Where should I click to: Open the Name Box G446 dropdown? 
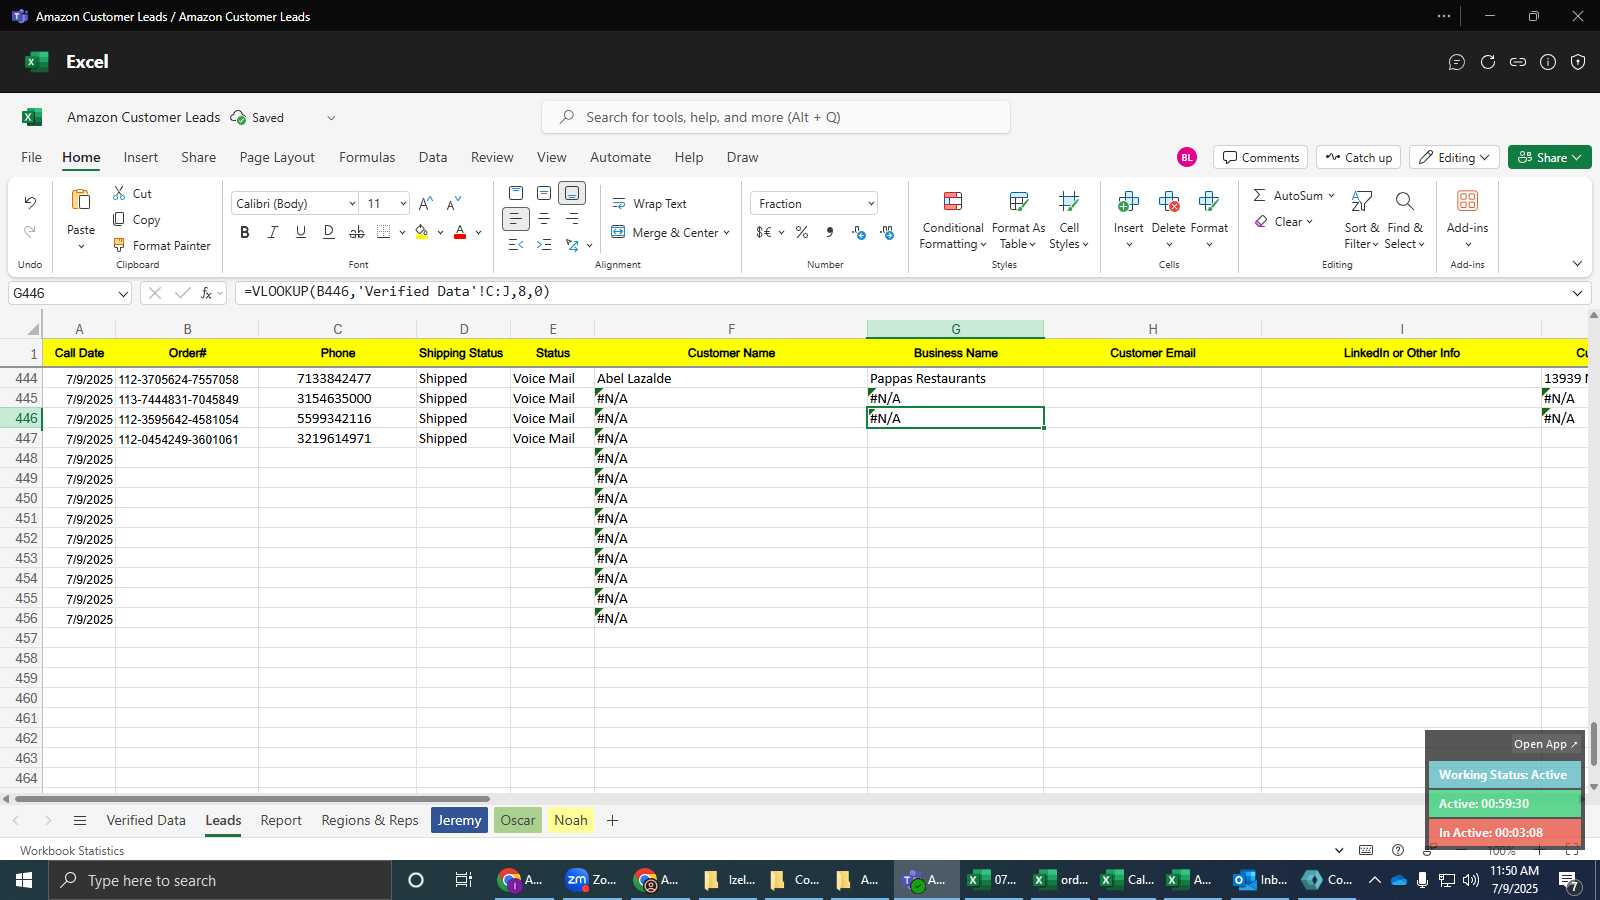point(123,294)
